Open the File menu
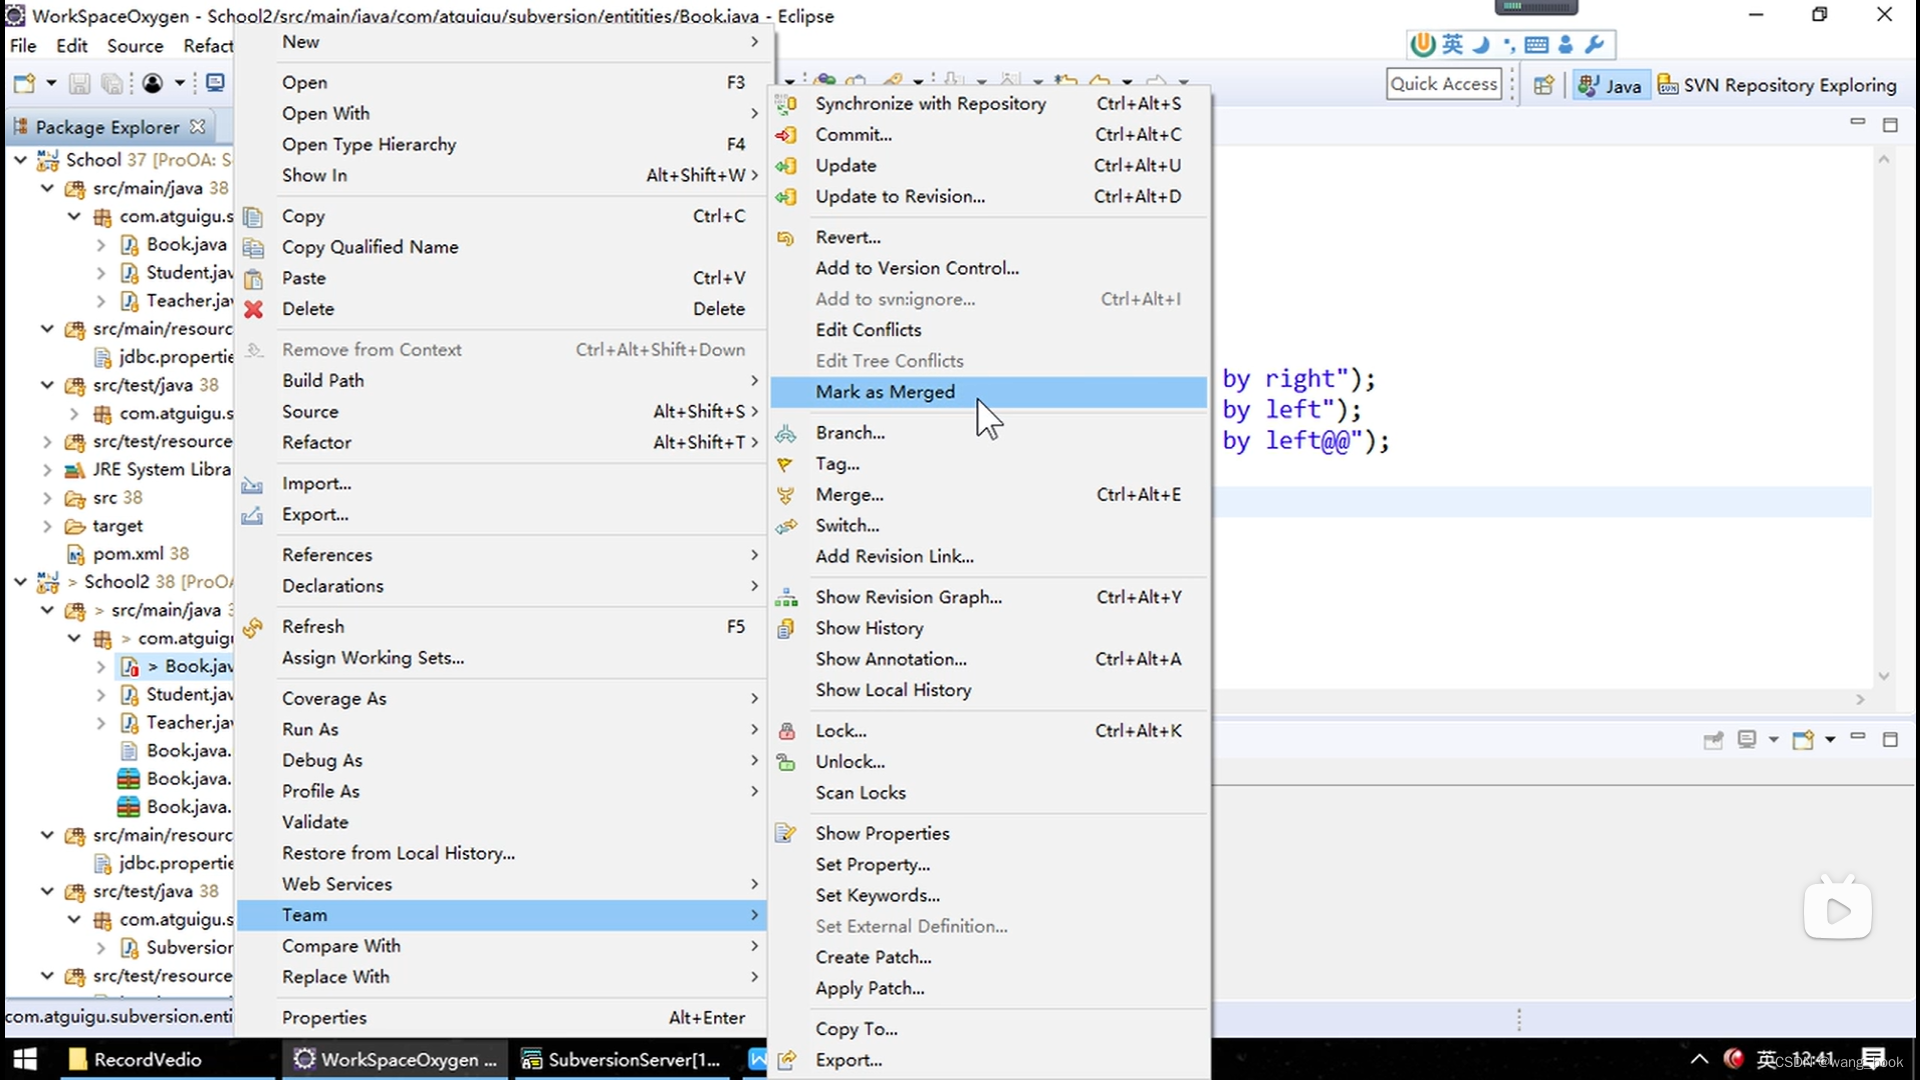Viewport: 1920px width, 1080px height. (23, 46)
